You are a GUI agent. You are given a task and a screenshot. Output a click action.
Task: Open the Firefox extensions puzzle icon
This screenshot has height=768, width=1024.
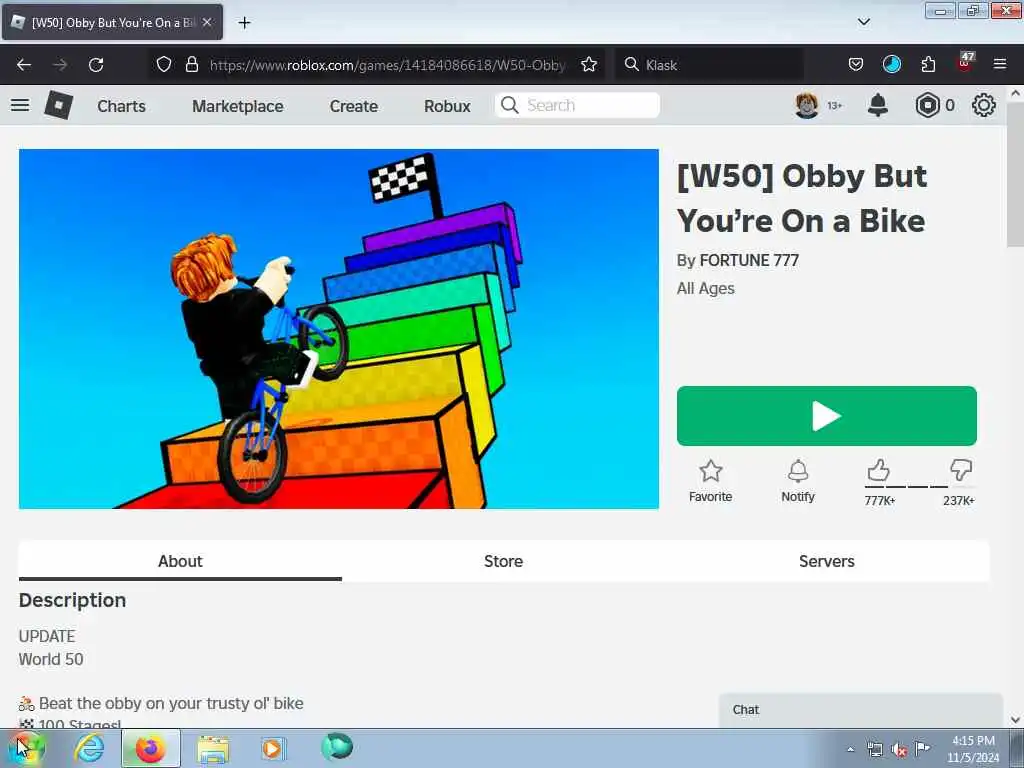928,64
